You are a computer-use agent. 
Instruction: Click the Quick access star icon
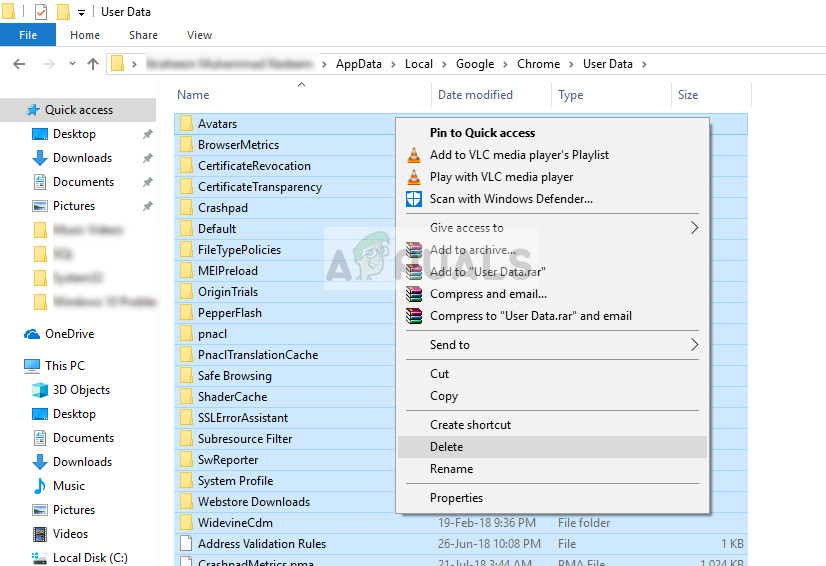(33, 110)
